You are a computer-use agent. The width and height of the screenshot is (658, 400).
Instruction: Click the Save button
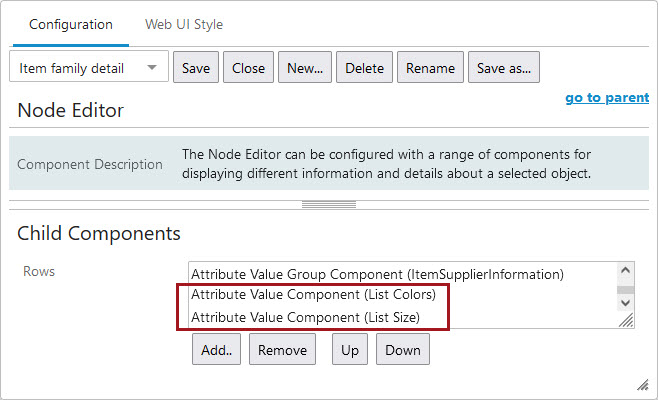click(196, 68)
